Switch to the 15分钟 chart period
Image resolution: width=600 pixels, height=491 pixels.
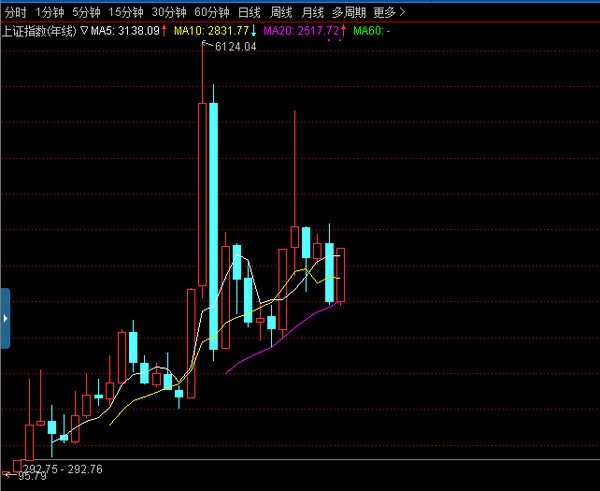pyautogui.click(x=127, y=13)
